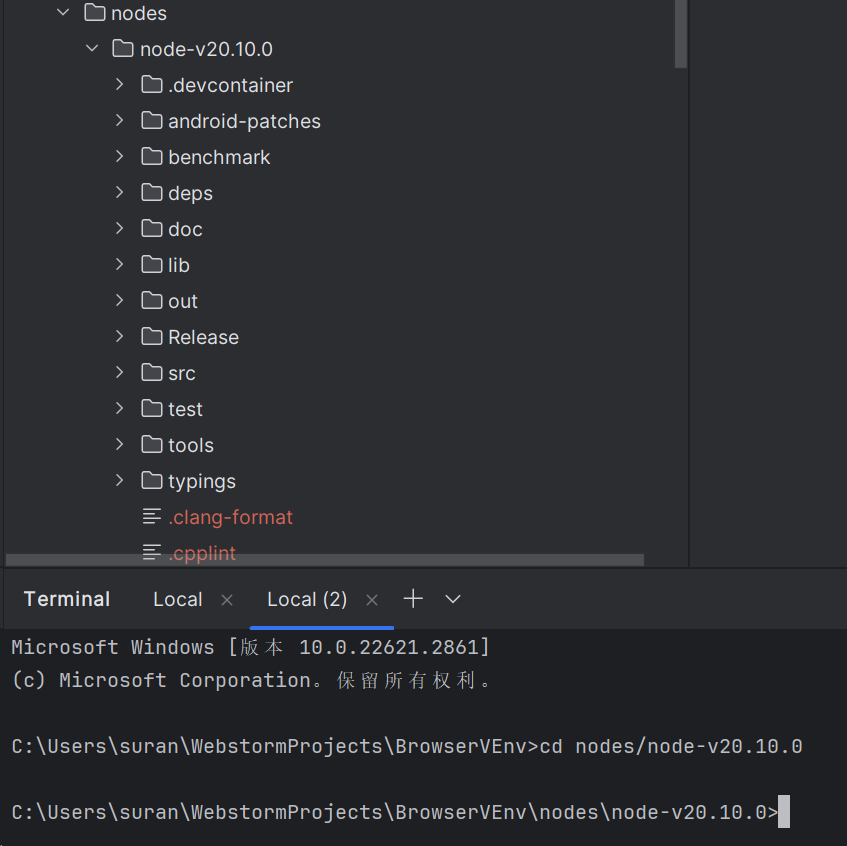847x846 pixels.
Task: Click the project tree horizontal scrollbar
Action: (324, 560)
